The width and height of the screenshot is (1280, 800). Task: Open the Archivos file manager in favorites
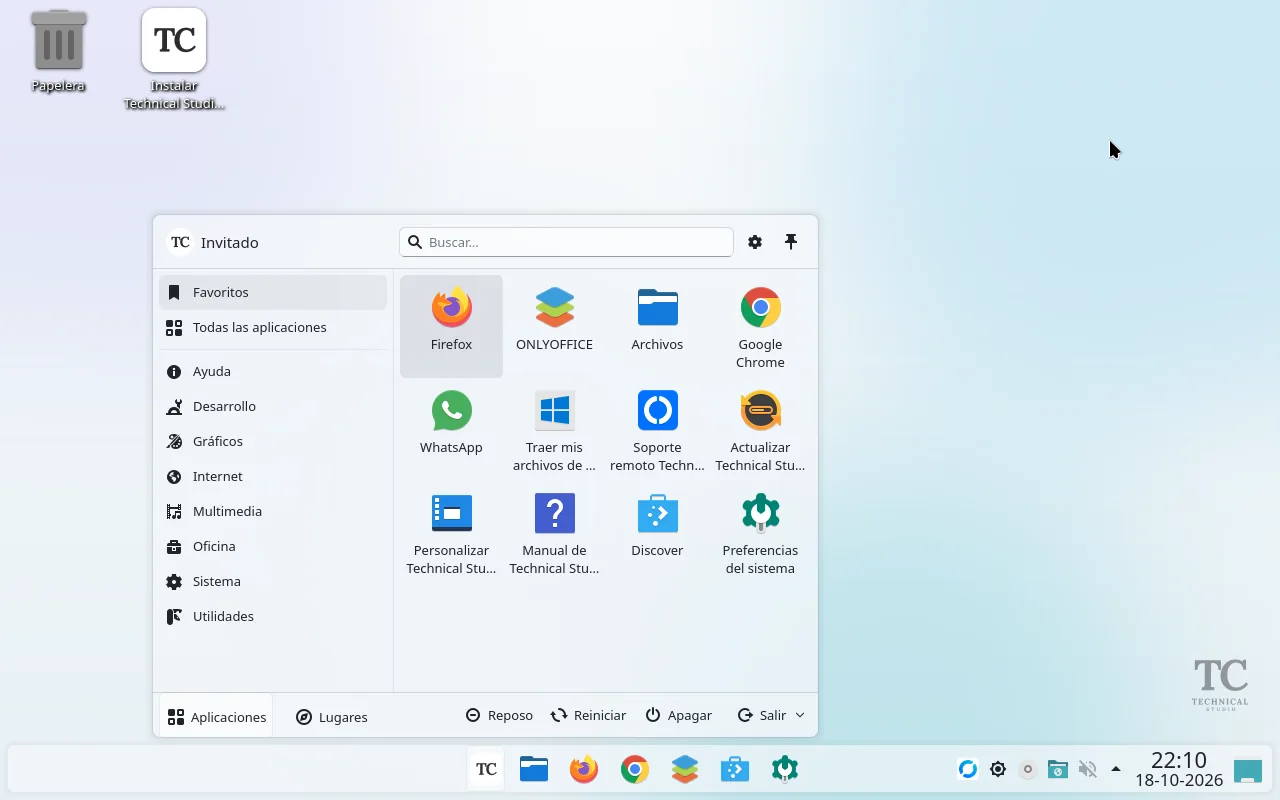click(x=657, y=326)
